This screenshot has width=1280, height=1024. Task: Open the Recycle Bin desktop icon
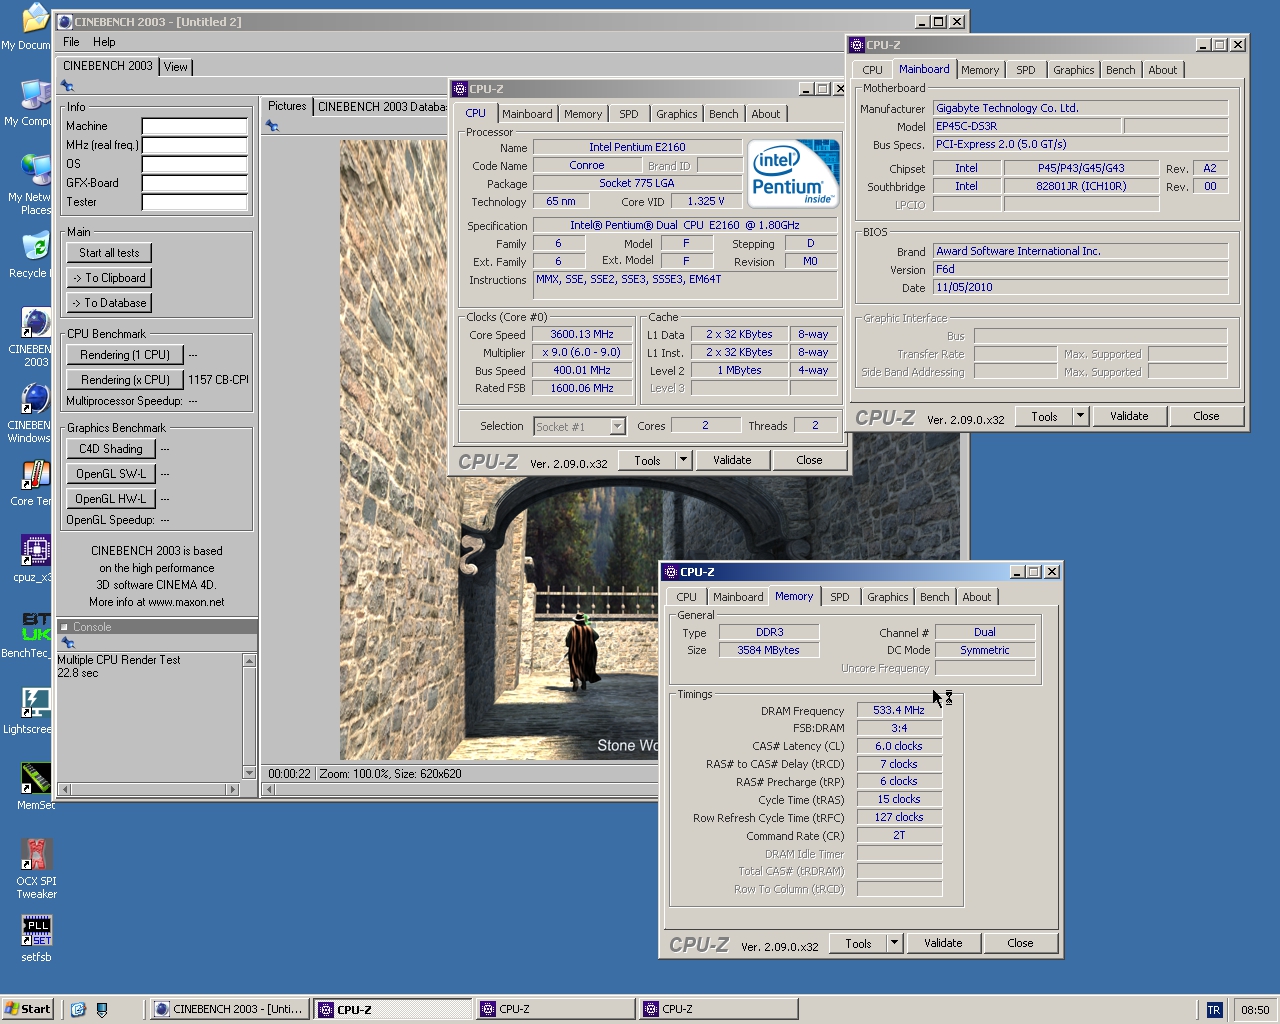click(x=34, y=255)
